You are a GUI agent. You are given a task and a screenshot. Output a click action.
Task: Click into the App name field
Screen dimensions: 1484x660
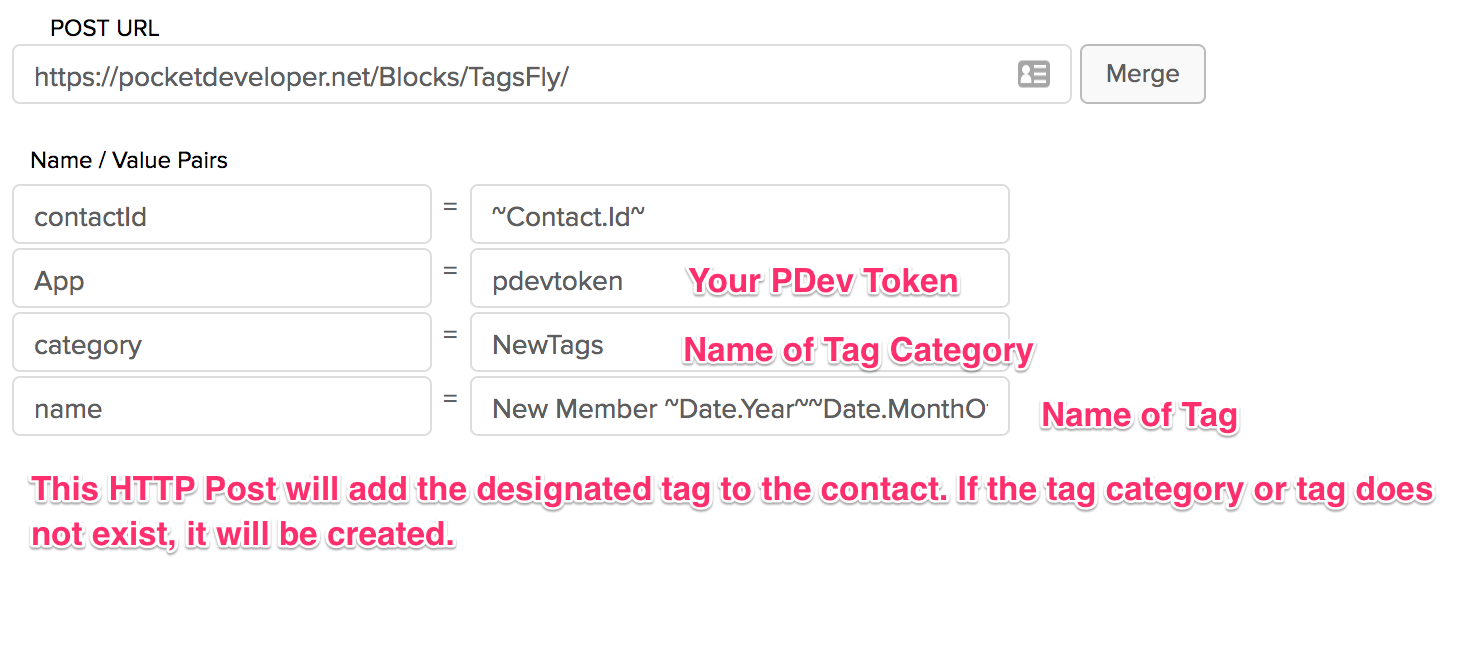tap(222, 278)
